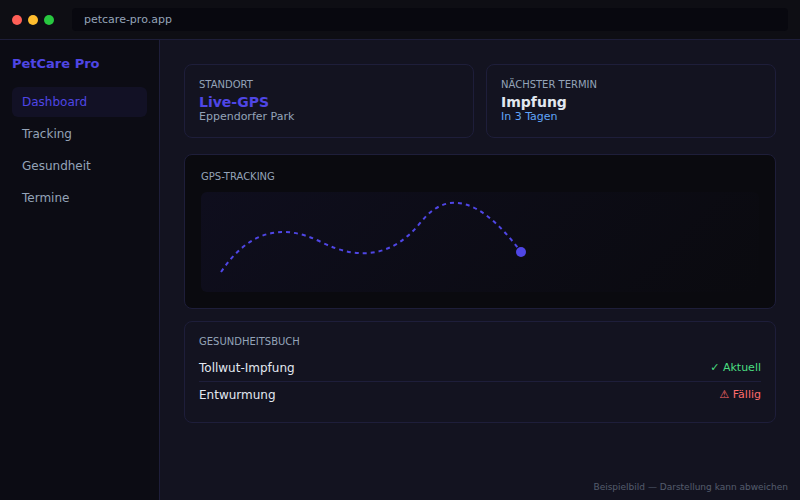Go to Tracking in the sidebar
This screenshot has width=800, height=500.
point(47,134)
